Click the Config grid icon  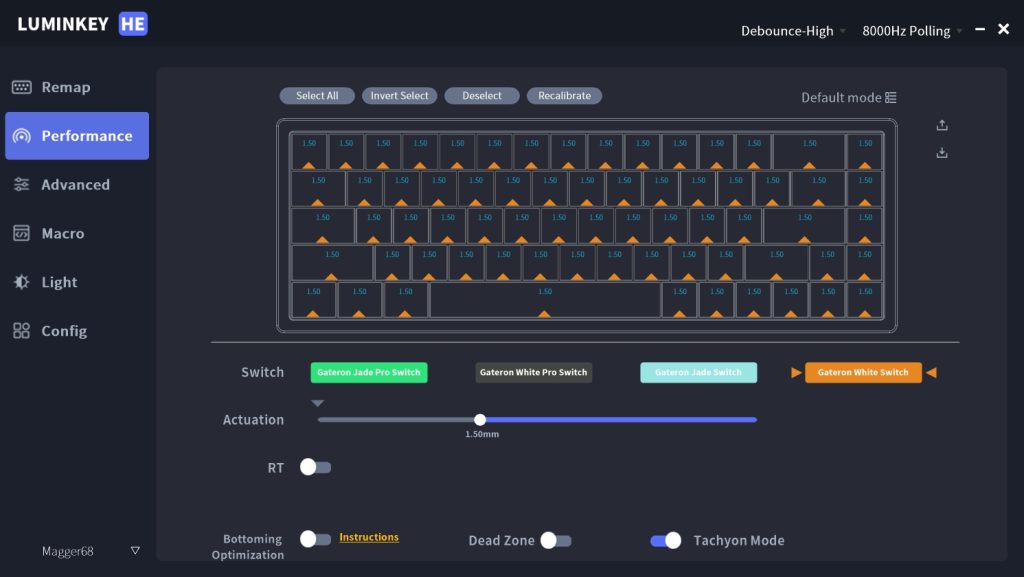click(21, 331)
